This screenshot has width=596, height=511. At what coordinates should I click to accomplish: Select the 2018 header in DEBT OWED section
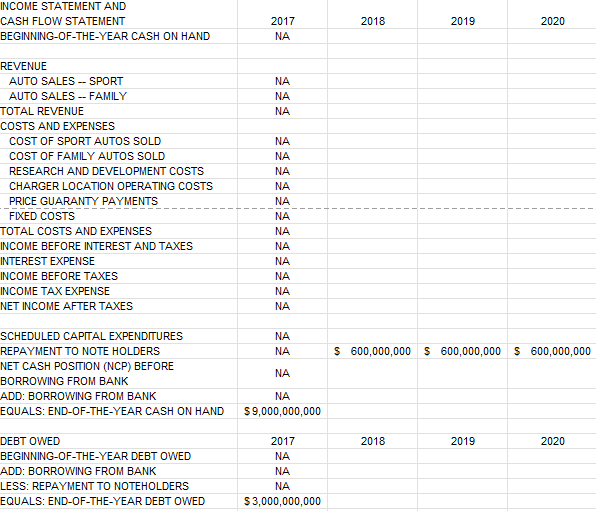(372, 441)
